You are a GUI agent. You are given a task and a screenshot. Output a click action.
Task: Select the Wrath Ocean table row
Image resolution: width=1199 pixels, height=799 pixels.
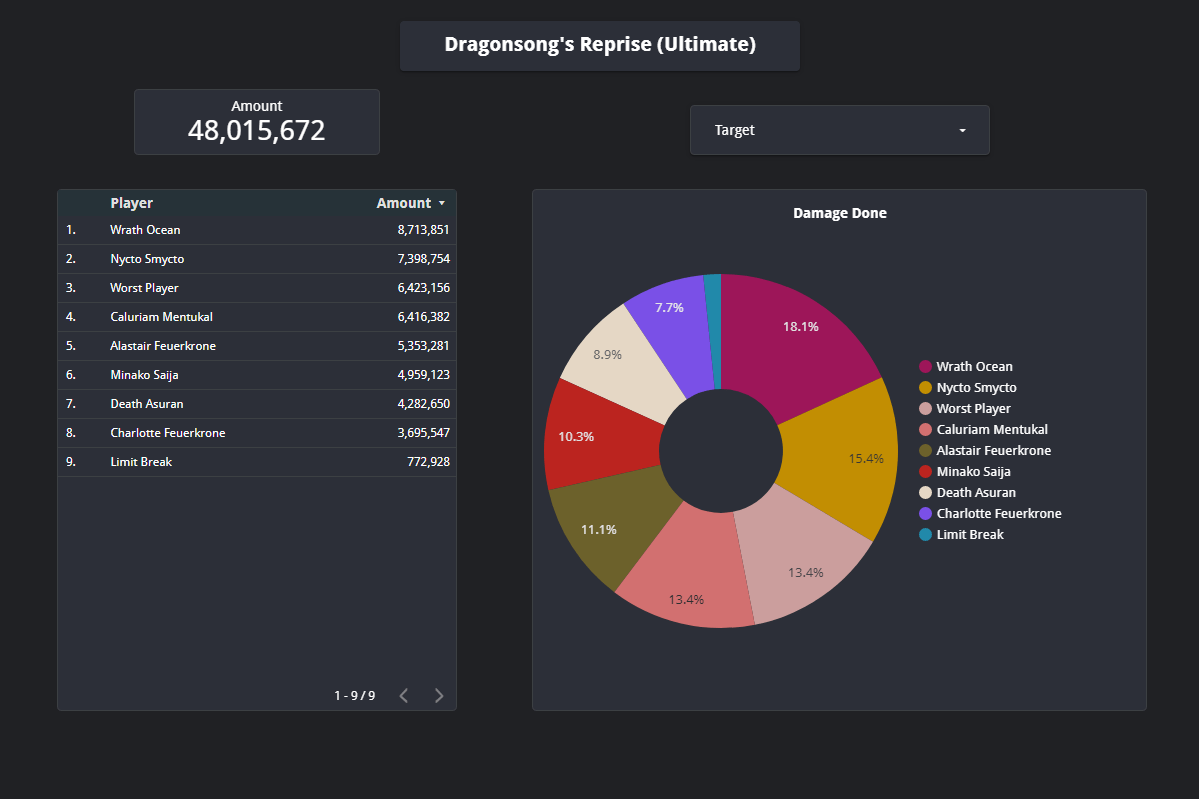[257, 230]
